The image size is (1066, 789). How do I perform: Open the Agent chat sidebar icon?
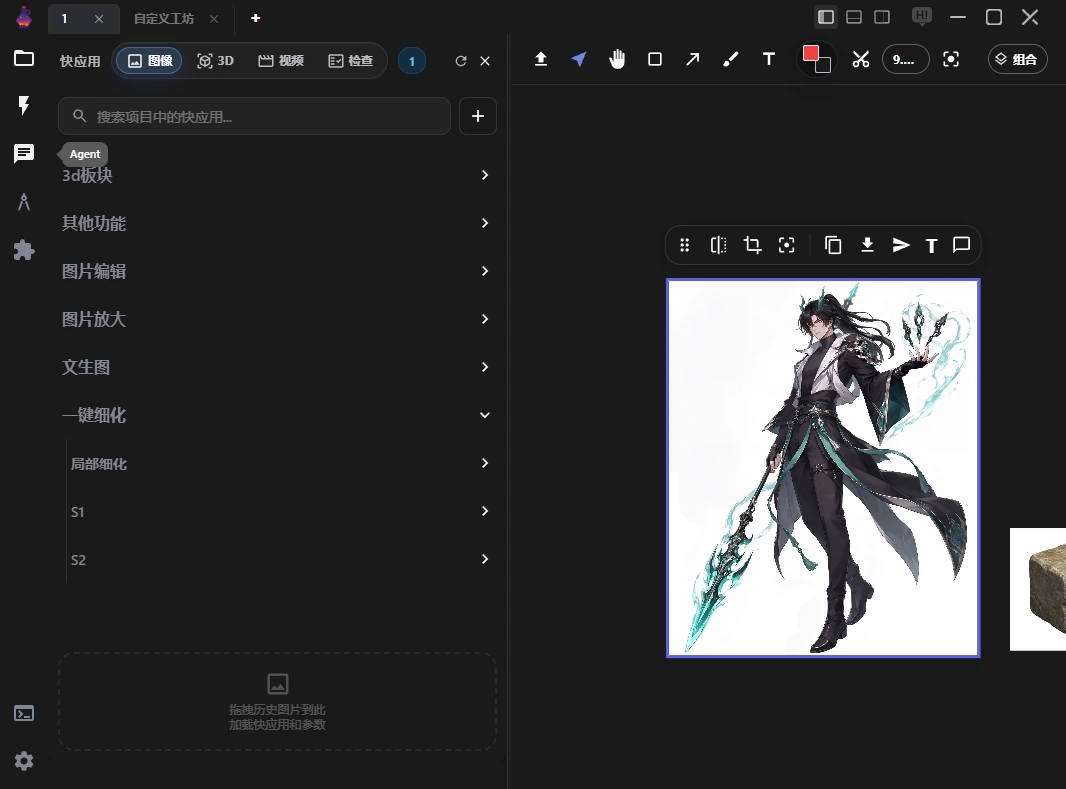pos(24,154)
